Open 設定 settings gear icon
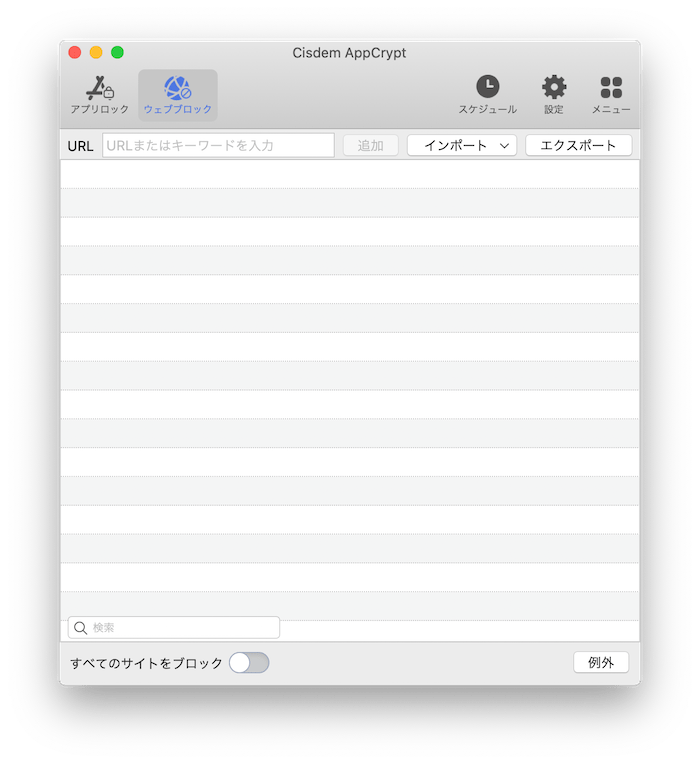700x764 pixels. (554, 87)
